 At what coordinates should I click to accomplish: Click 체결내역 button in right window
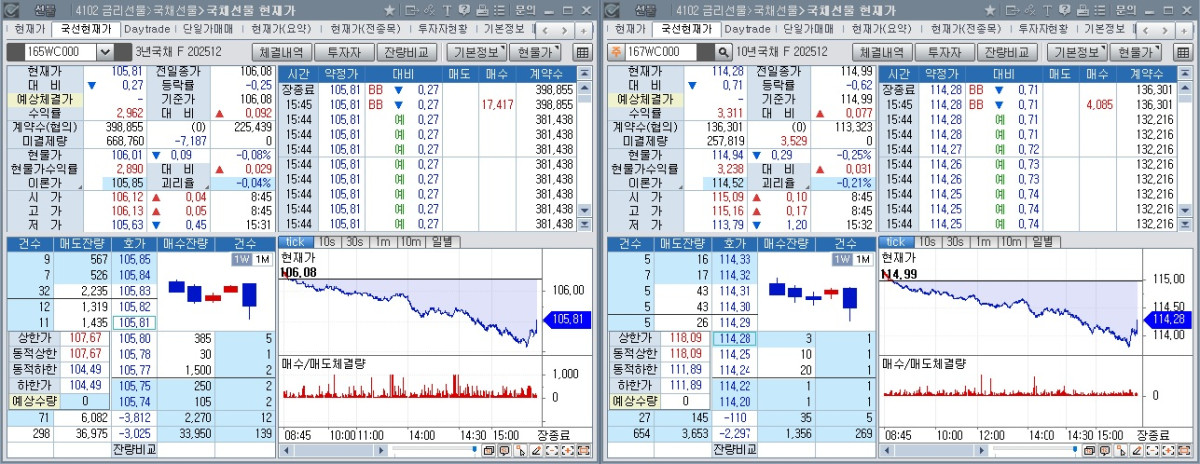coord(880,52)
